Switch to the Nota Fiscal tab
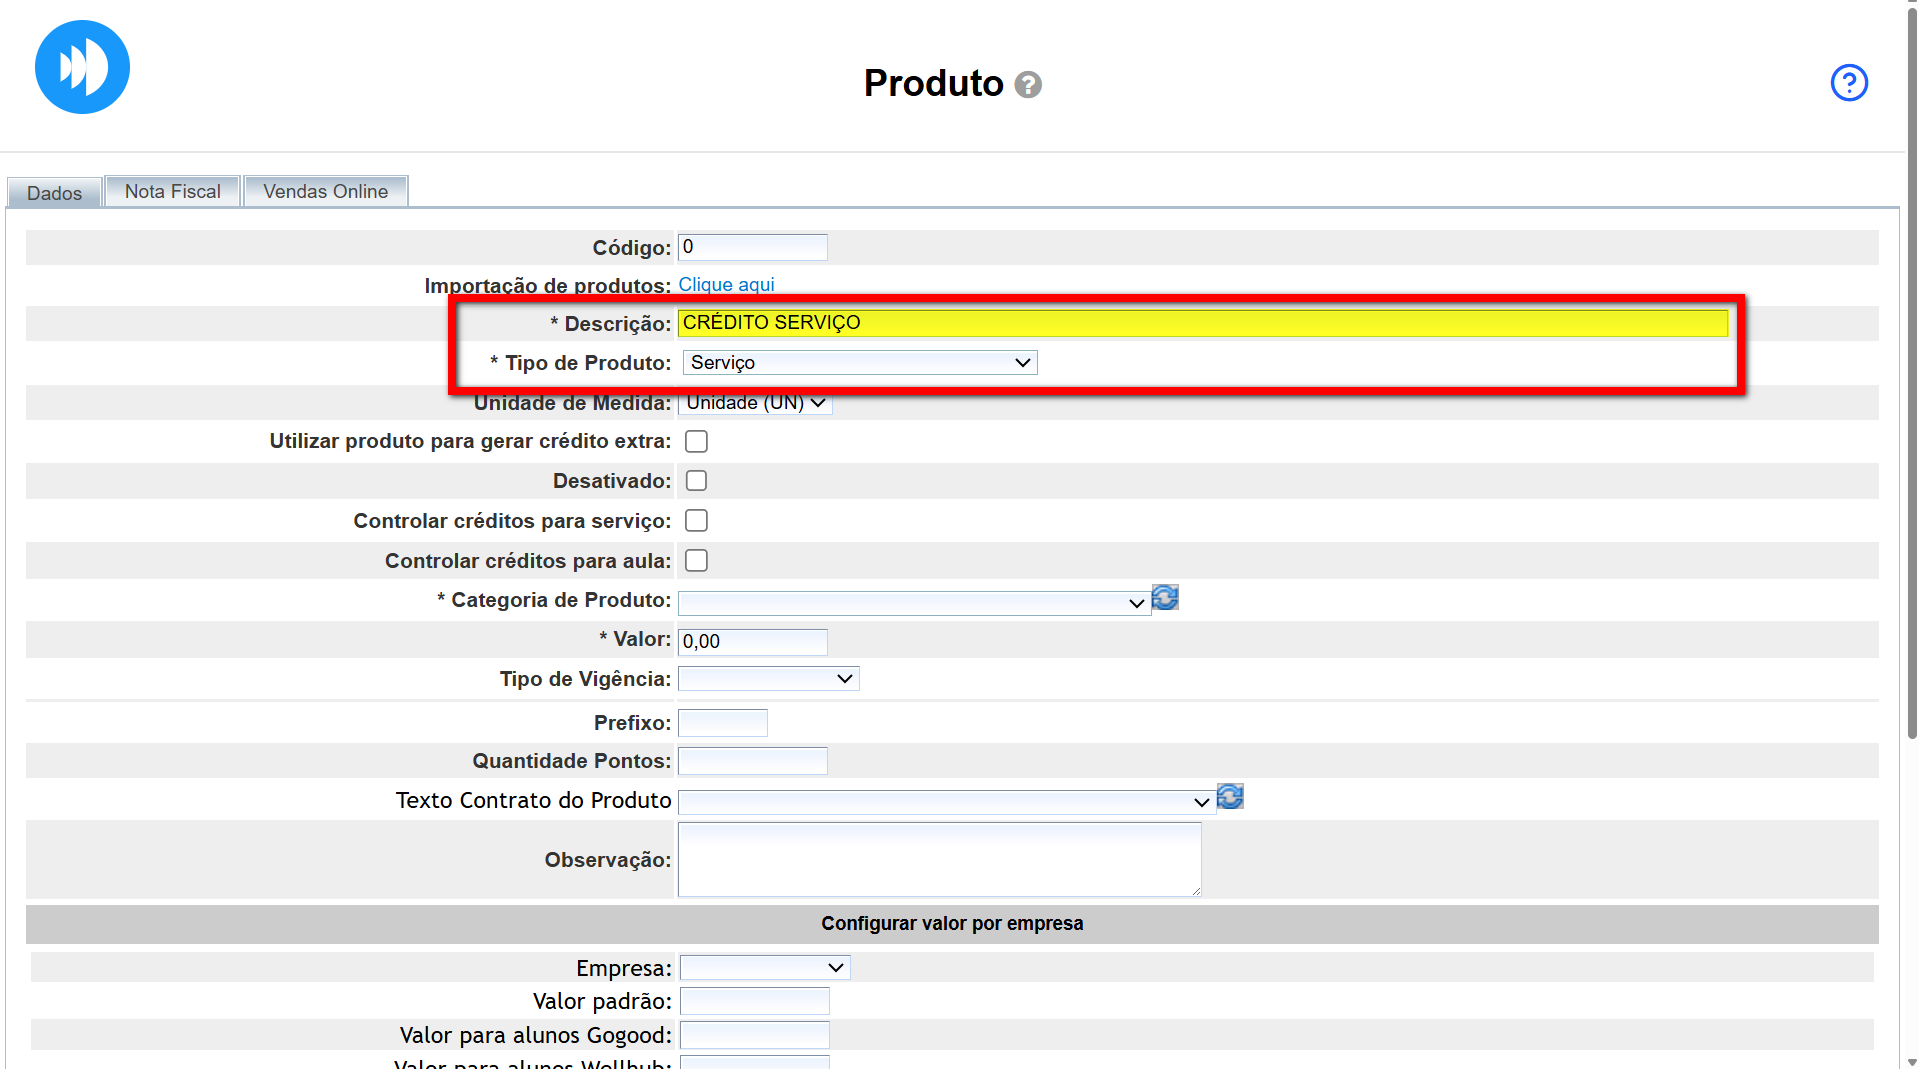This screenshot has width=1919, height=1069. 172,192
